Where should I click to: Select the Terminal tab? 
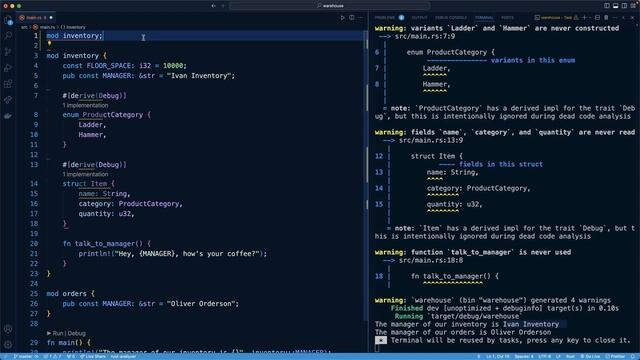tap(484, 18)
